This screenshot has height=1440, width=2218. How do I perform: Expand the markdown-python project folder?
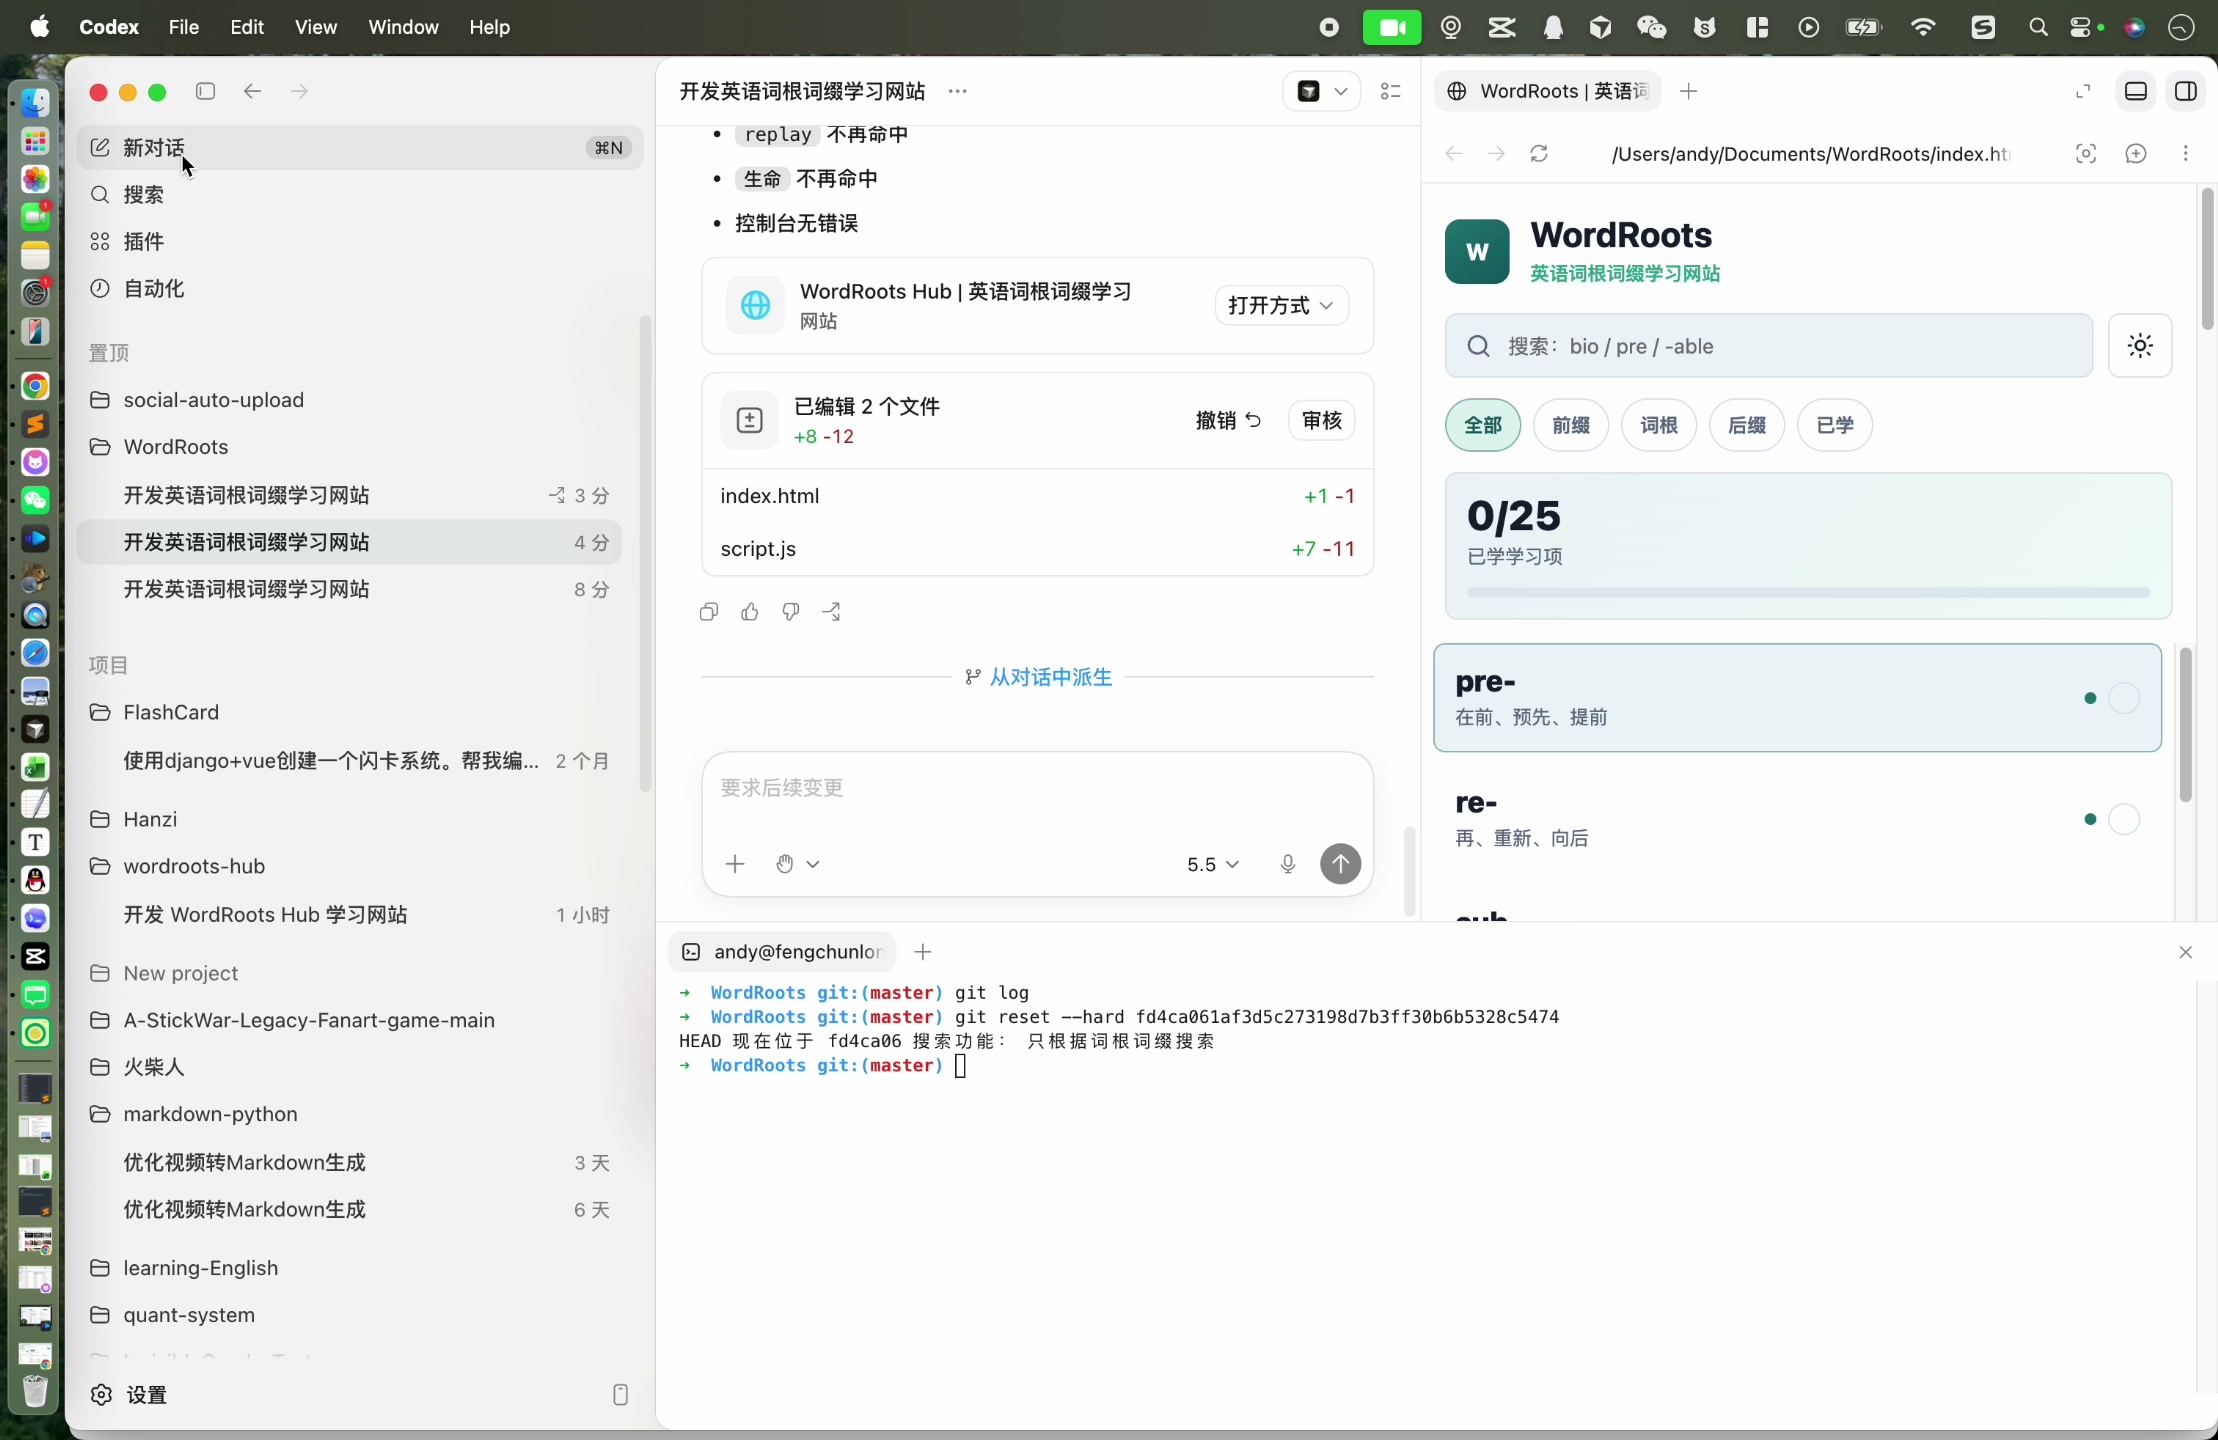point(350,1114)
